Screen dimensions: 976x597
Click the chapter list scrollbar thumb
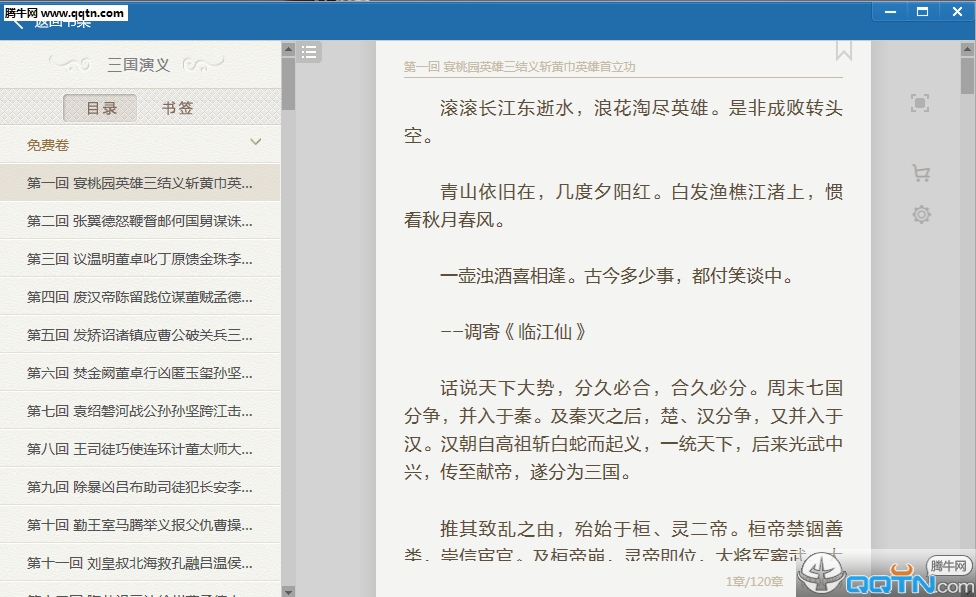pyautogui.click(x=288, y=83)
